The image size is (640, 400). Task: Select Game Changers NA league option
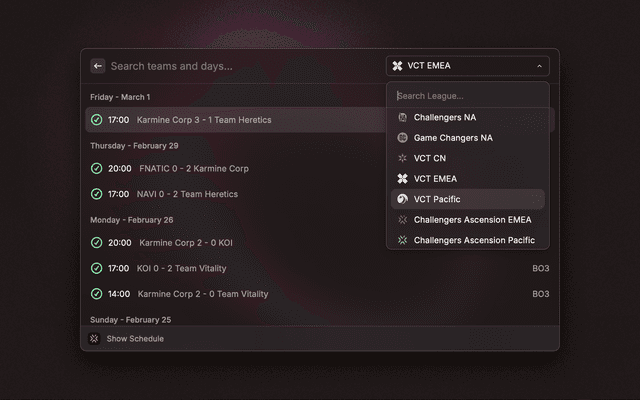pos(453,138)
